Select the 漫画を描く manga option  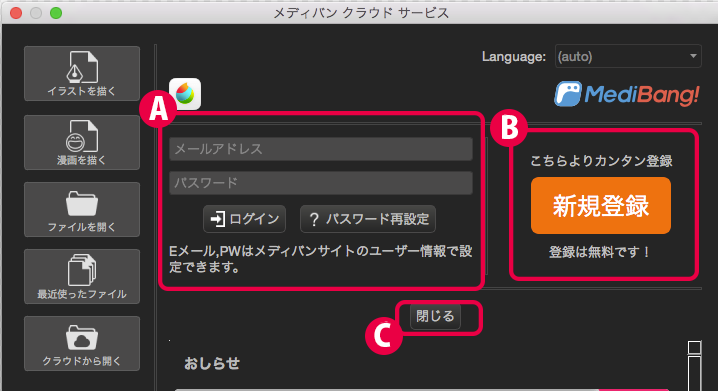point(82,142)
